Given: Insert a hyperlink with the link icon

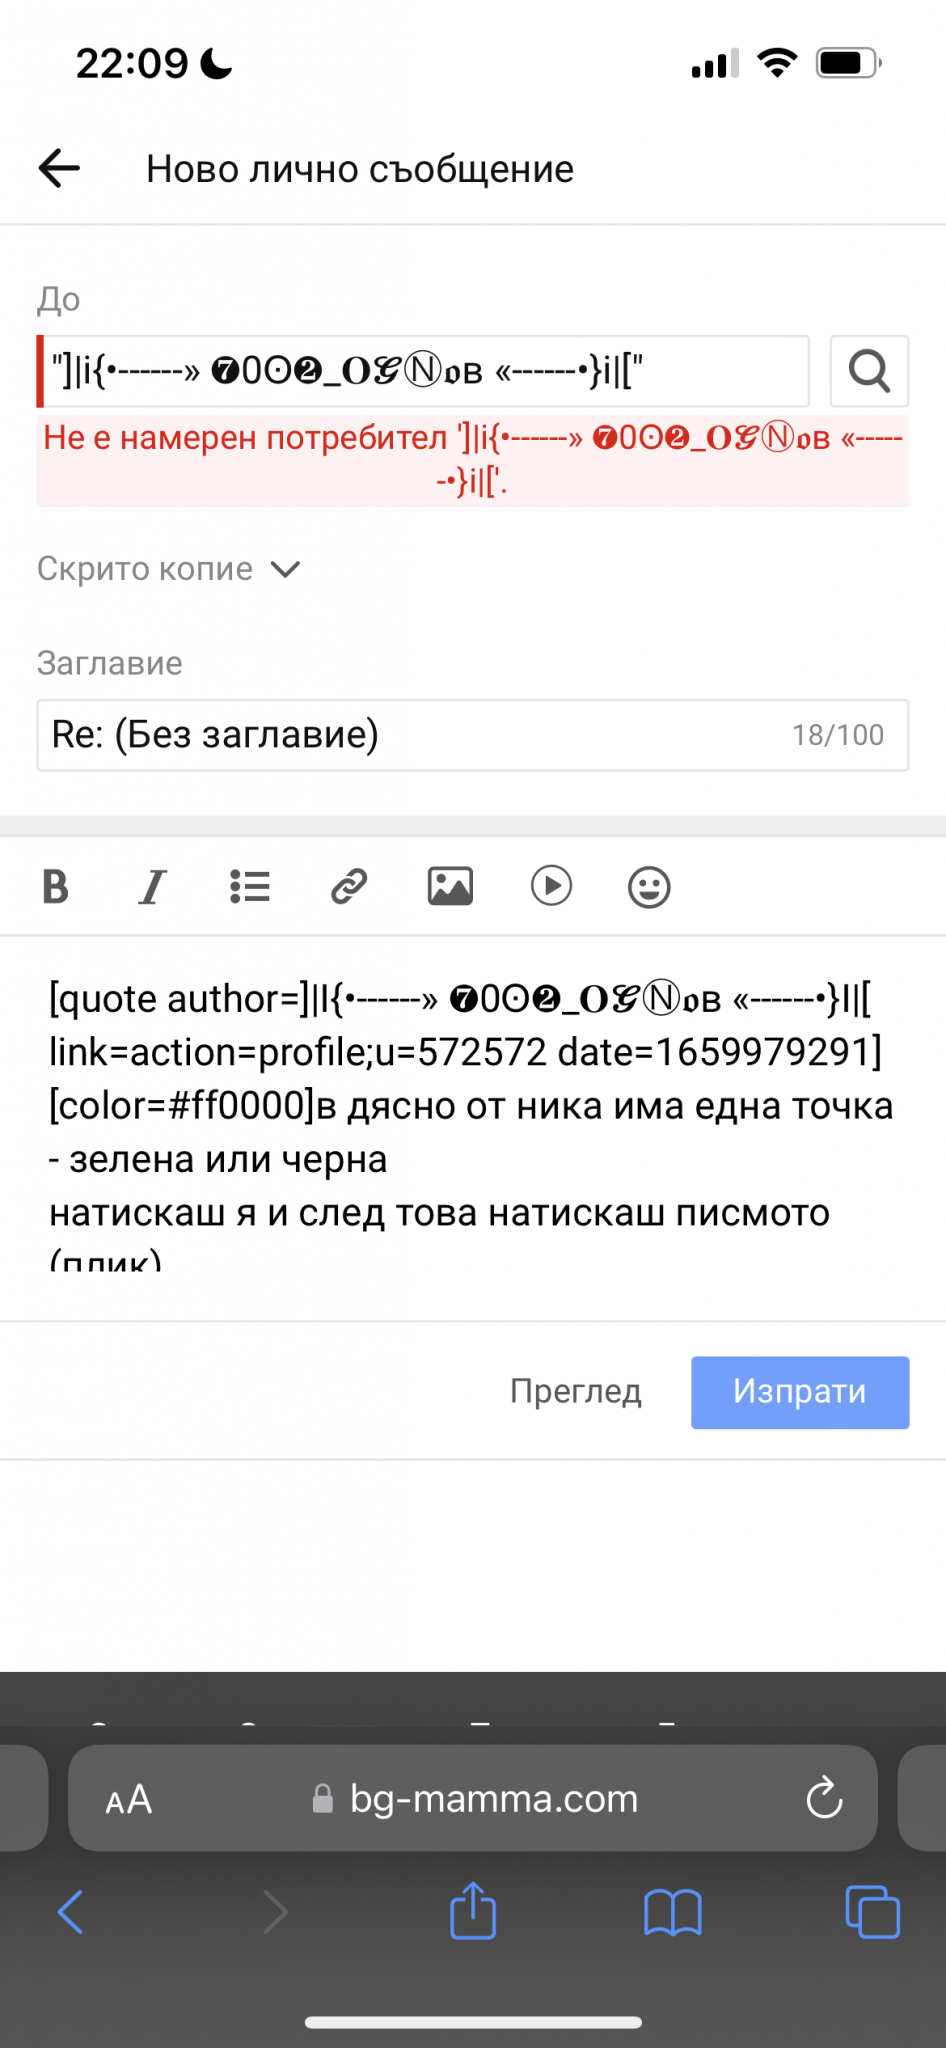Looking at the screenshot, I should pos(349,886).
